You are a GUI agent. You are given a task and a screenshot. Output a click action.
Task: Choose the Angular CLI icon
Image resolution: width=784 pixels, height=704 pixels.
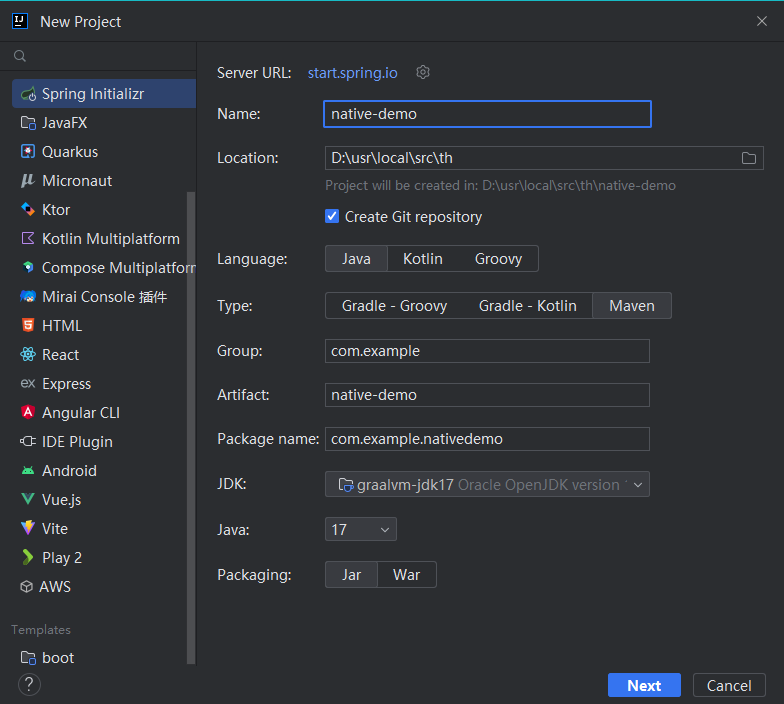tap(28, 412)
